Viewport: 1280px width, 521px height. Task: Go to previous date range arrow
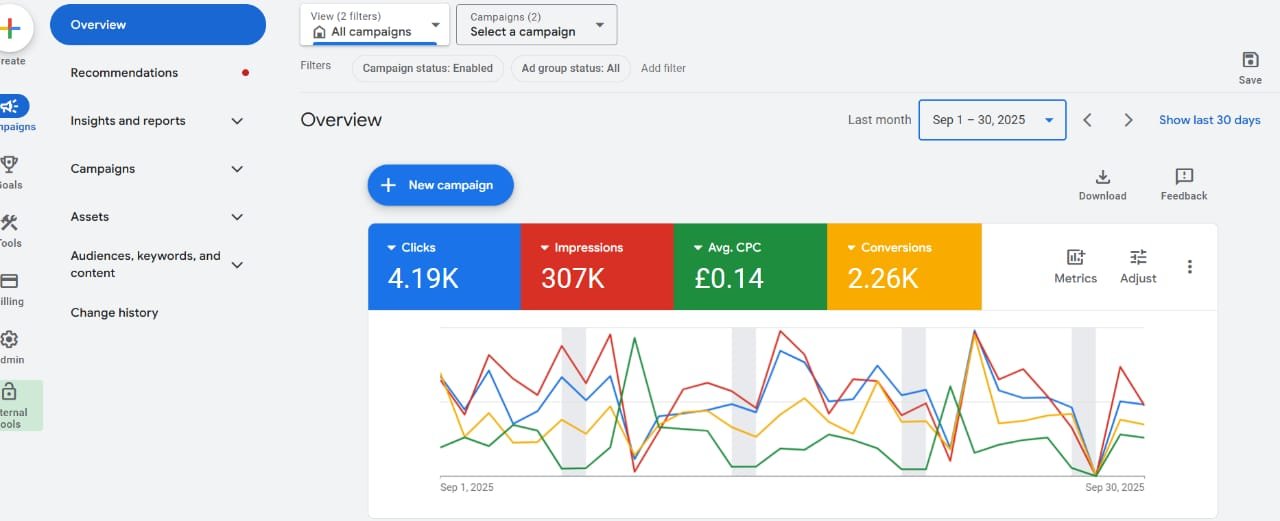click(1087, 120)
